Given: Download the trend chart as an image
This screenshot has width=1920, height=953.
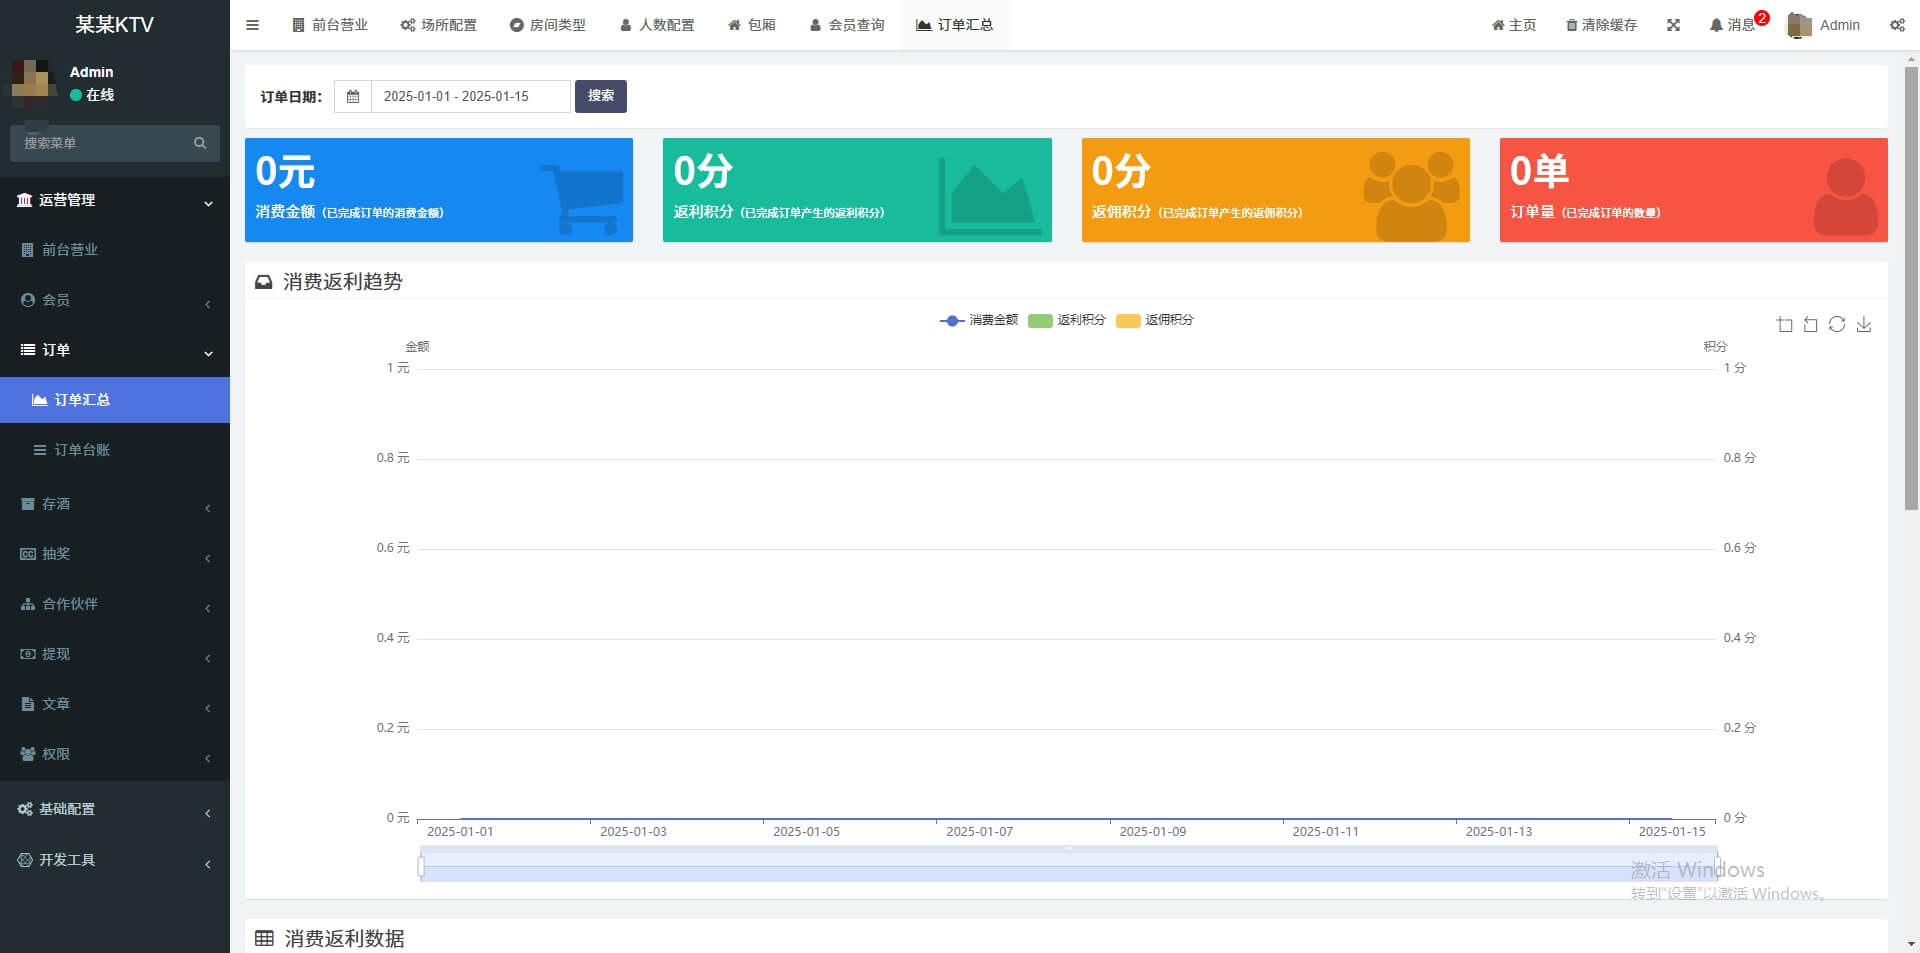Looking at the screenshot, I should click(1864, 324).
